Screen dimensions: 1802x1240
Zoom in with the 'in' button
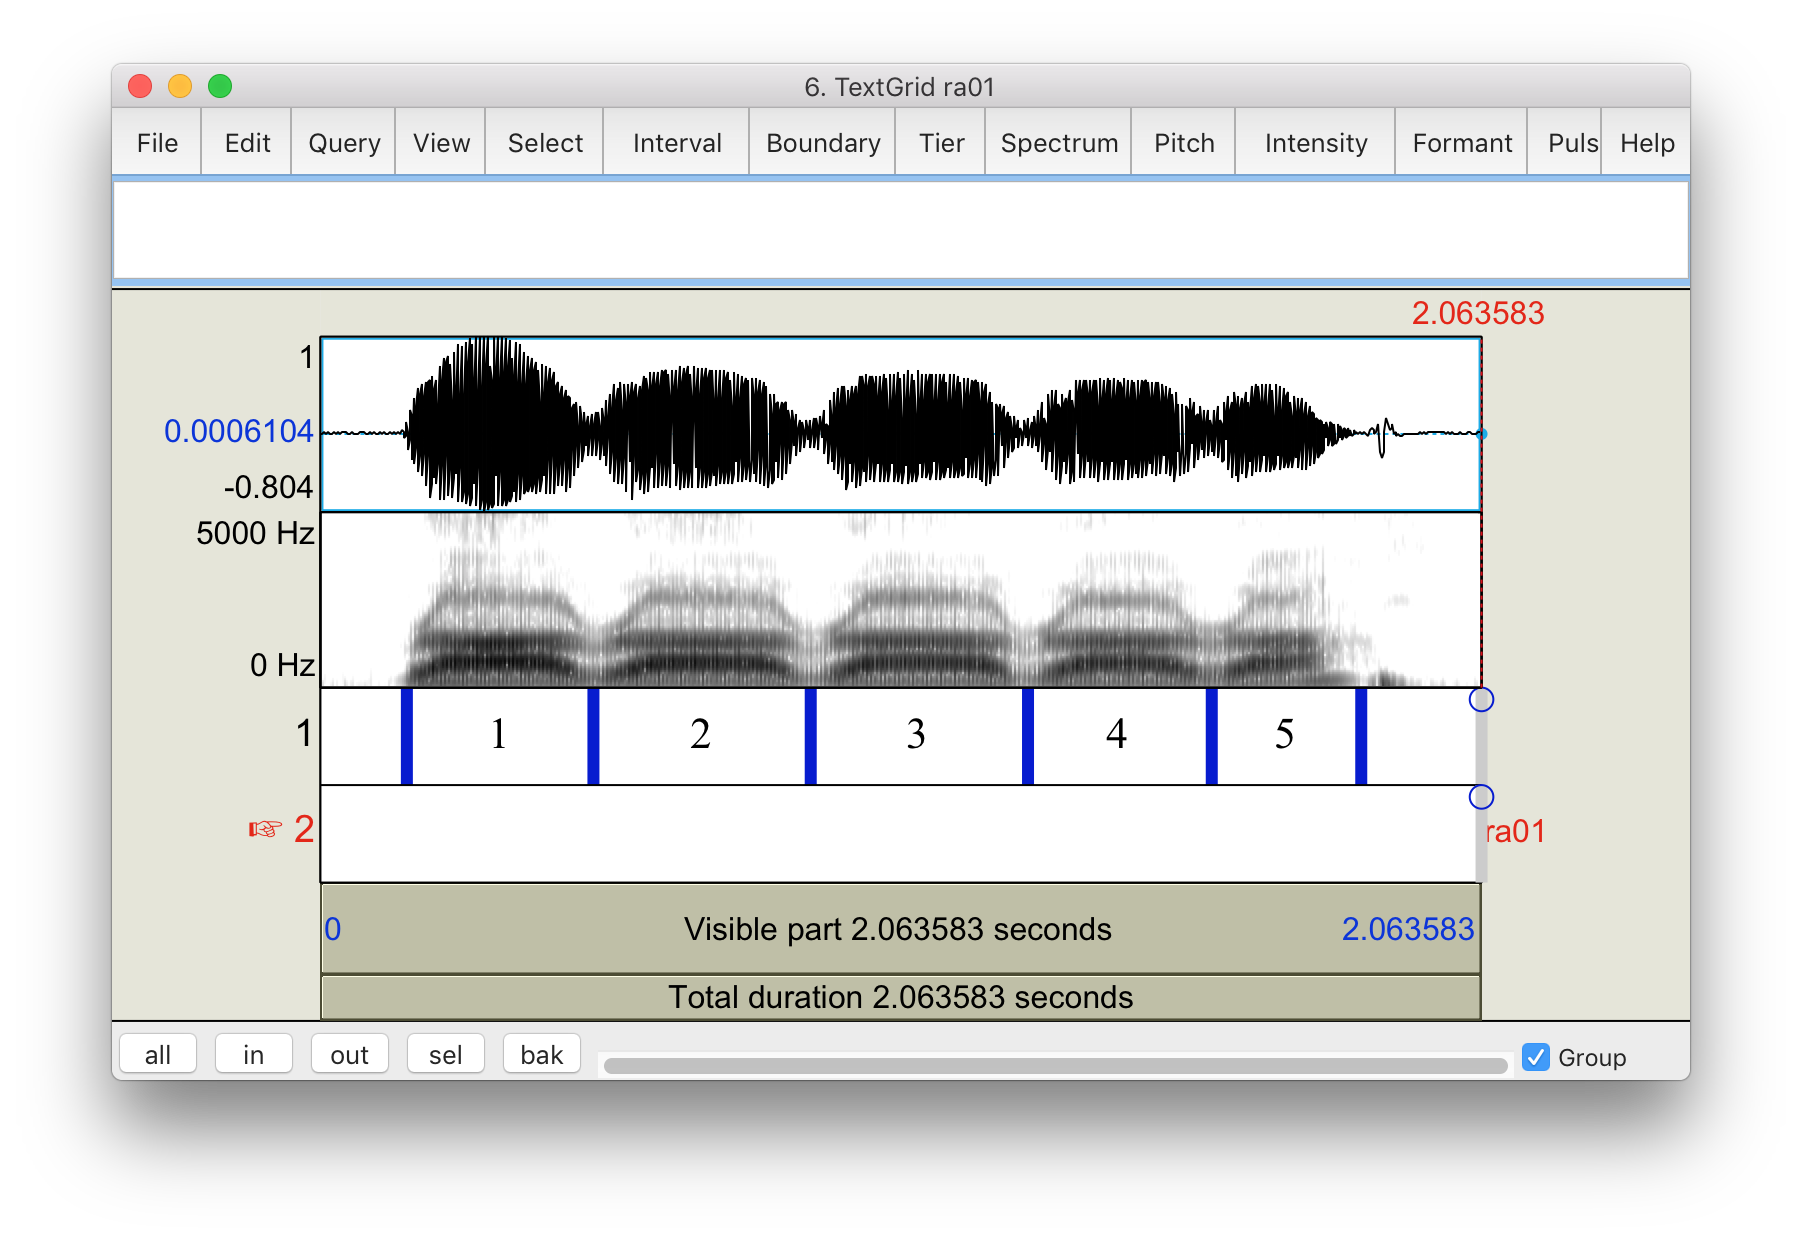point(254,1054)
